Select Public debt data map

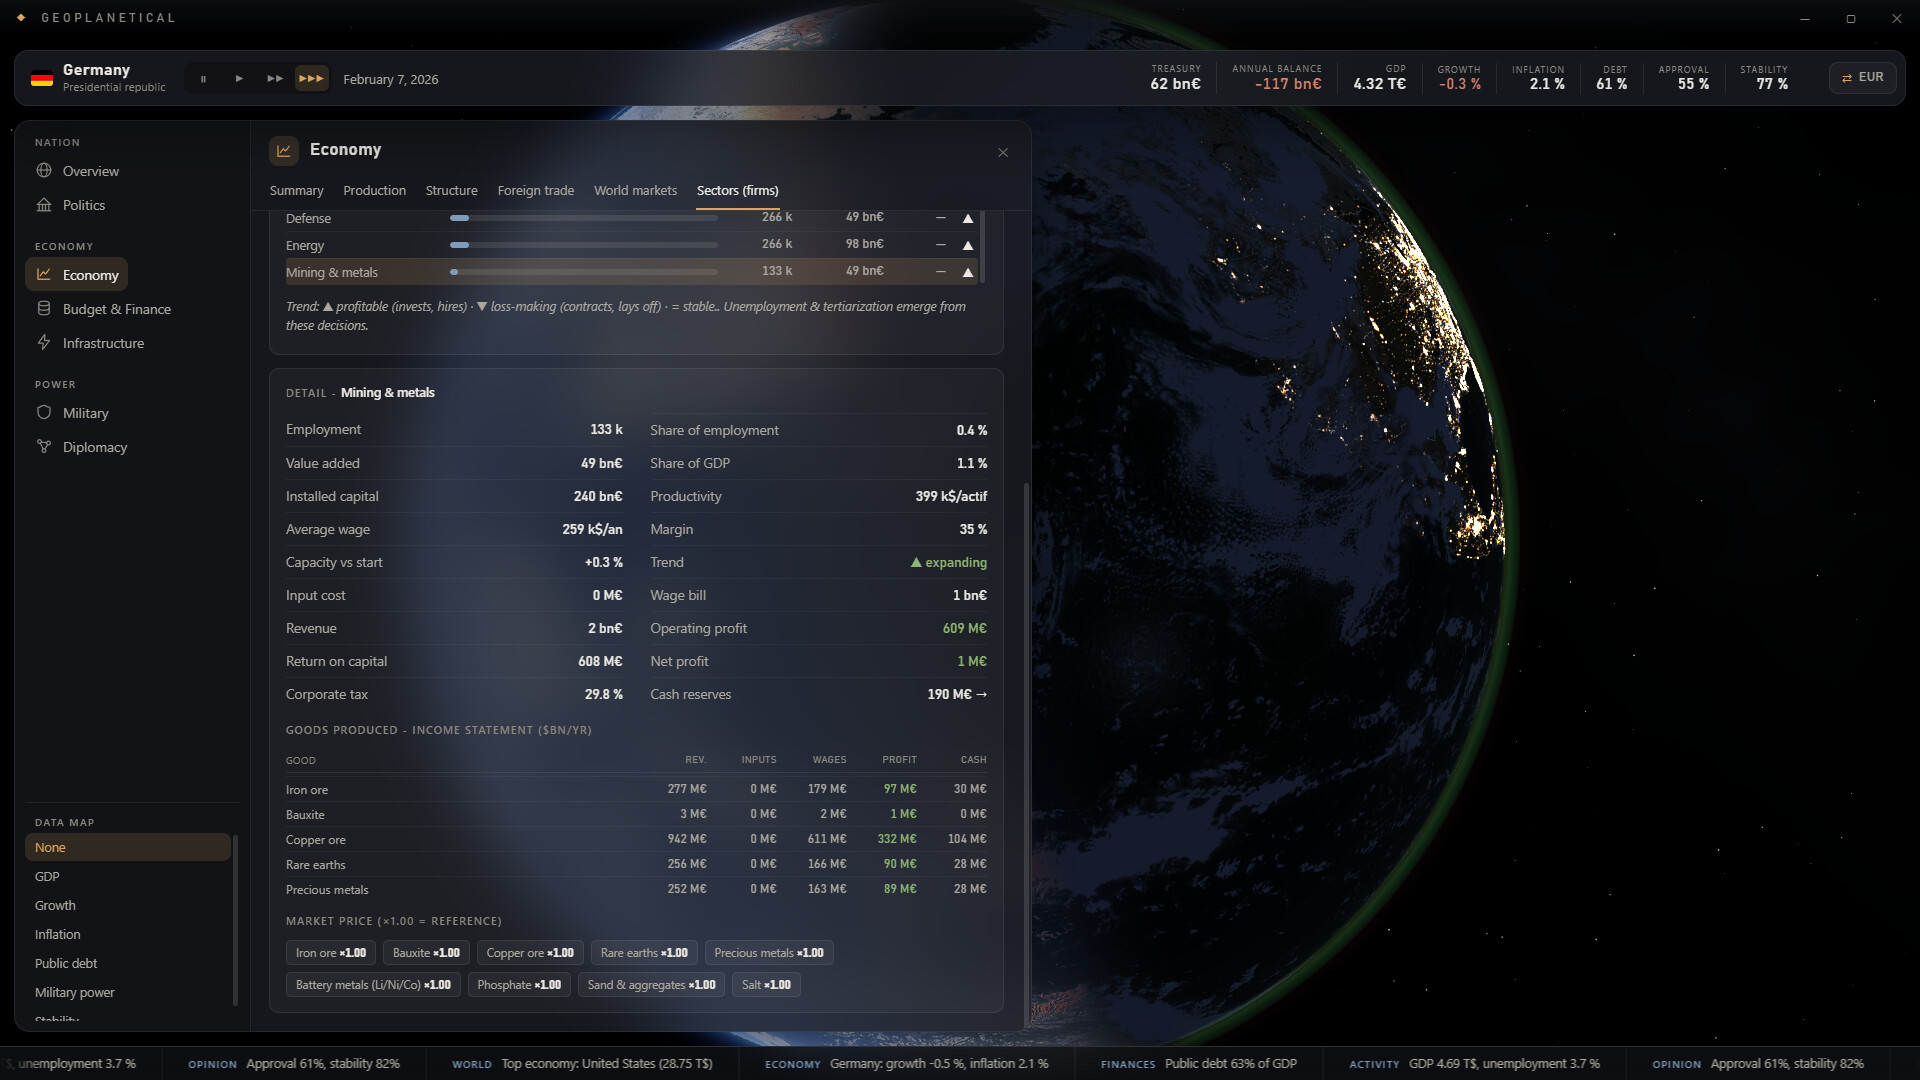tap(128, 963)
